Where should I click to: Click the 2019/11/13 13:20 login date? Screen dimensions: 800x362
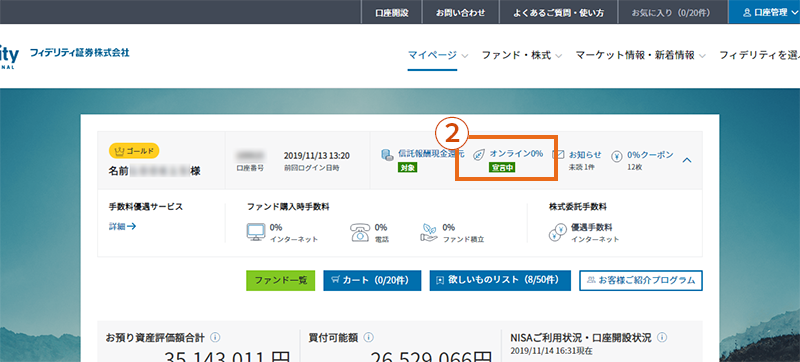[x=317, y=156]
